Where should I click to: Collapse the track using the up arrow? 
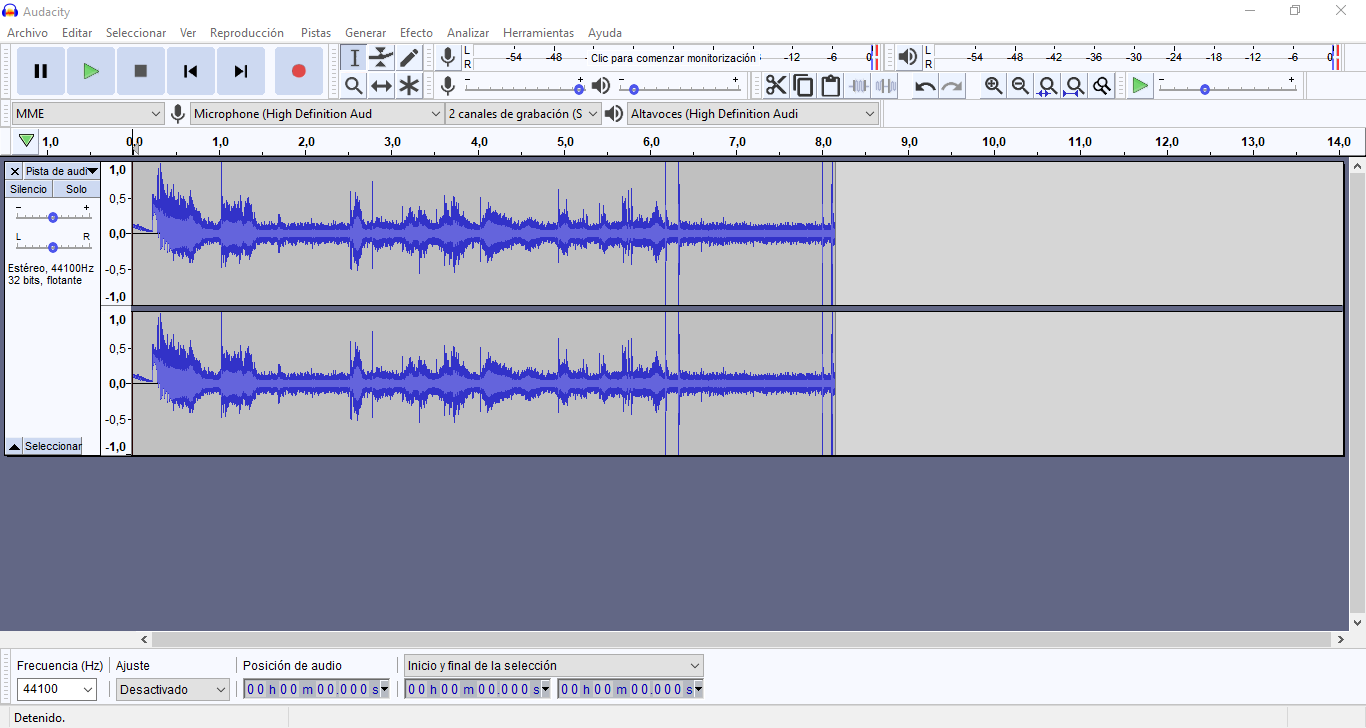pos(15,446)
